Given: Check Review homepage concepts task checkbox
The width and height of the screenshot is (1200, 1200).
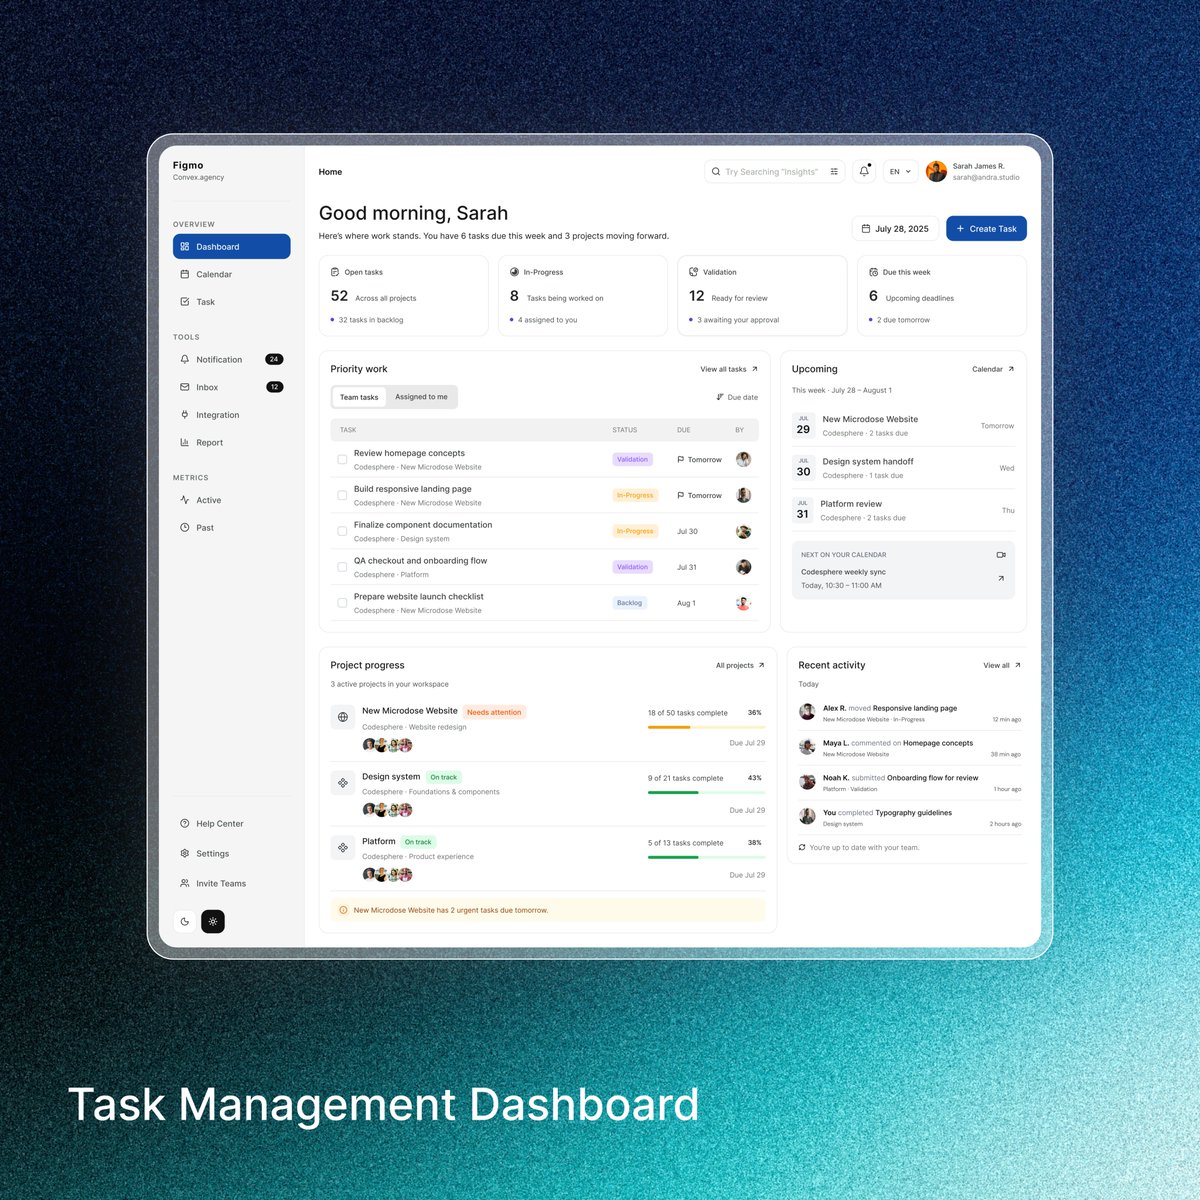Looking at the screenshot, I should click(342, 460).
